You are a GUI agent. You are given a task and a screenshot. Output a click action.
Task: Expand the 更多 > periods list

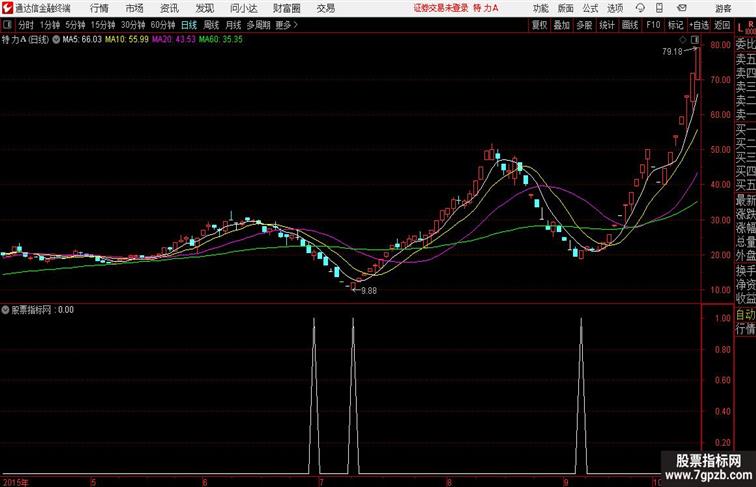pyautogui.click(x=287, y=25)
